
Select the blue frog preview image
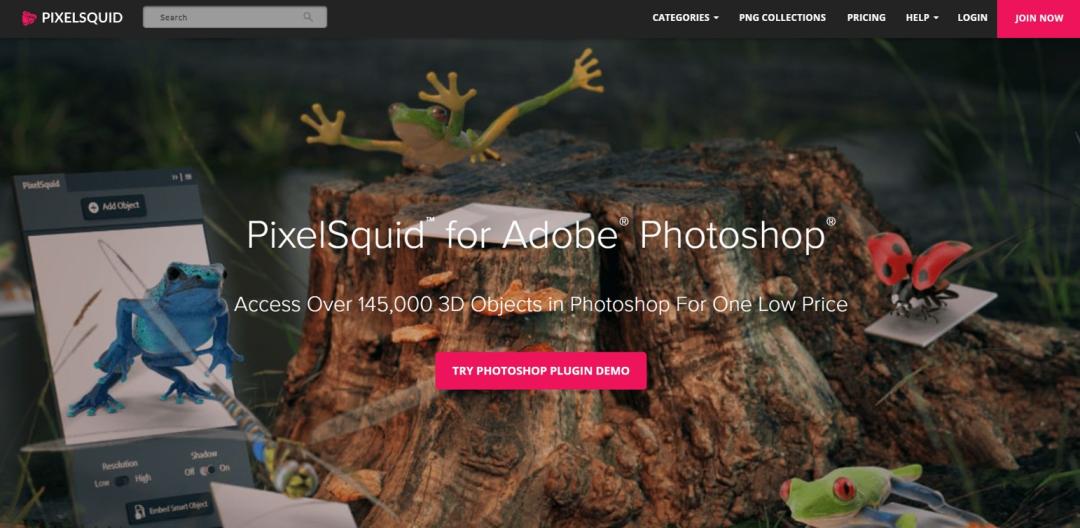click(x=132, y=334)
